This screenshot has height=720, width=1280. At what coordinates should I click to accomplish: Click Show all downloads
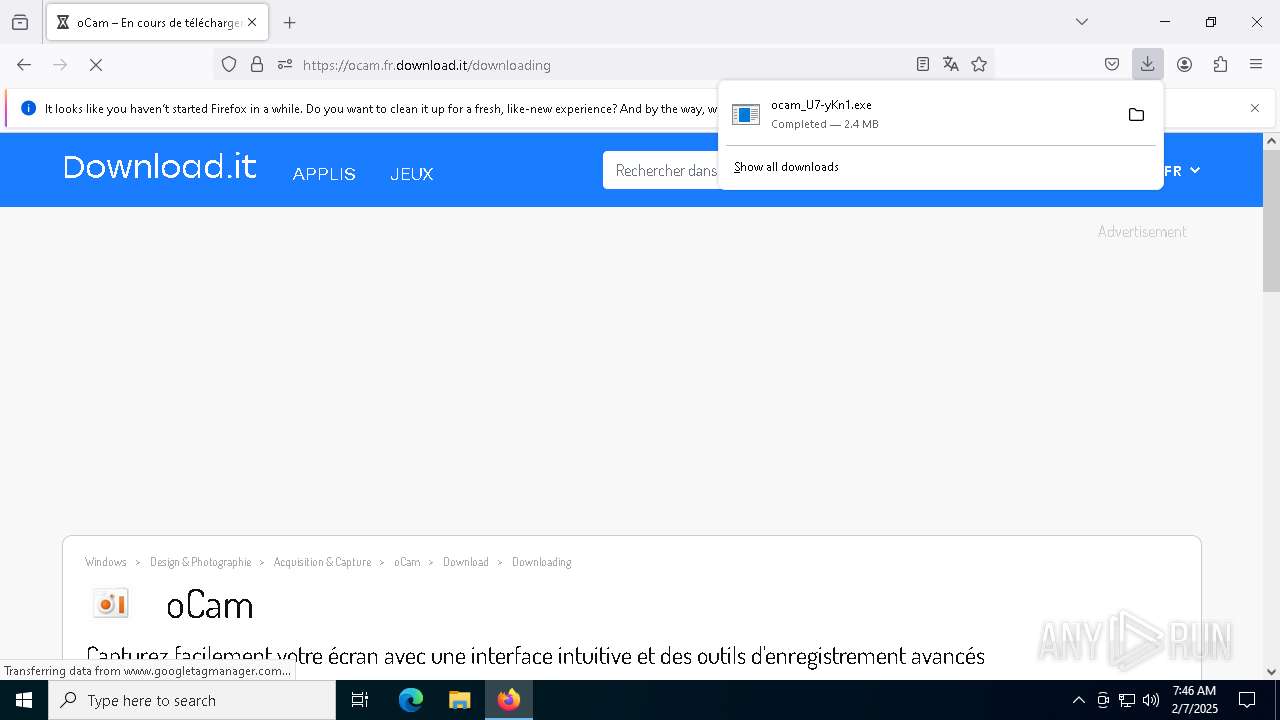point(786,167)
